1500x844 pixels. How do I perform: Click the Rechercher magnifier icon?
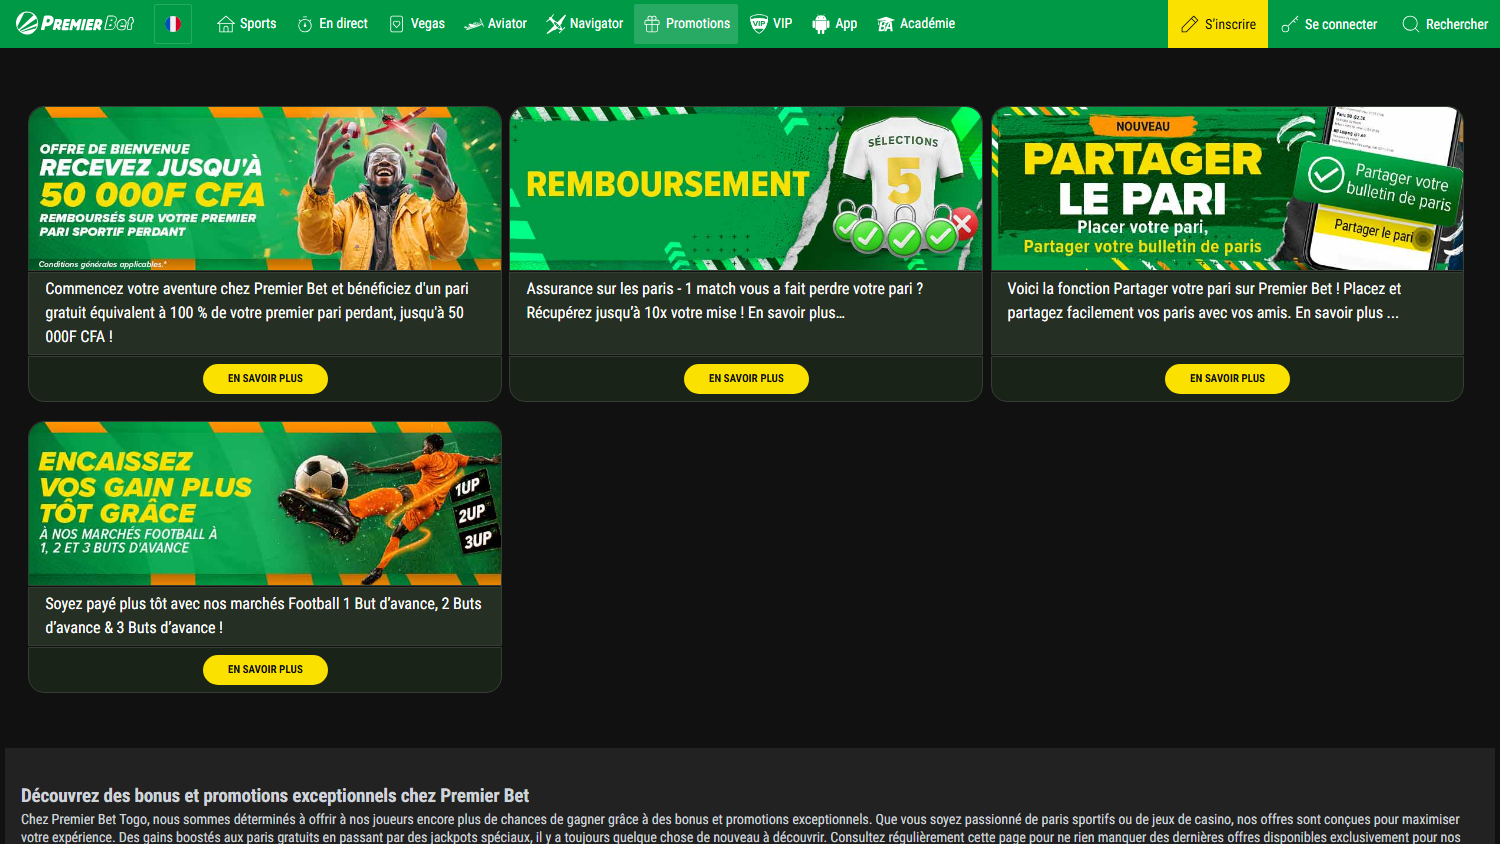(x=1411, y=24)
